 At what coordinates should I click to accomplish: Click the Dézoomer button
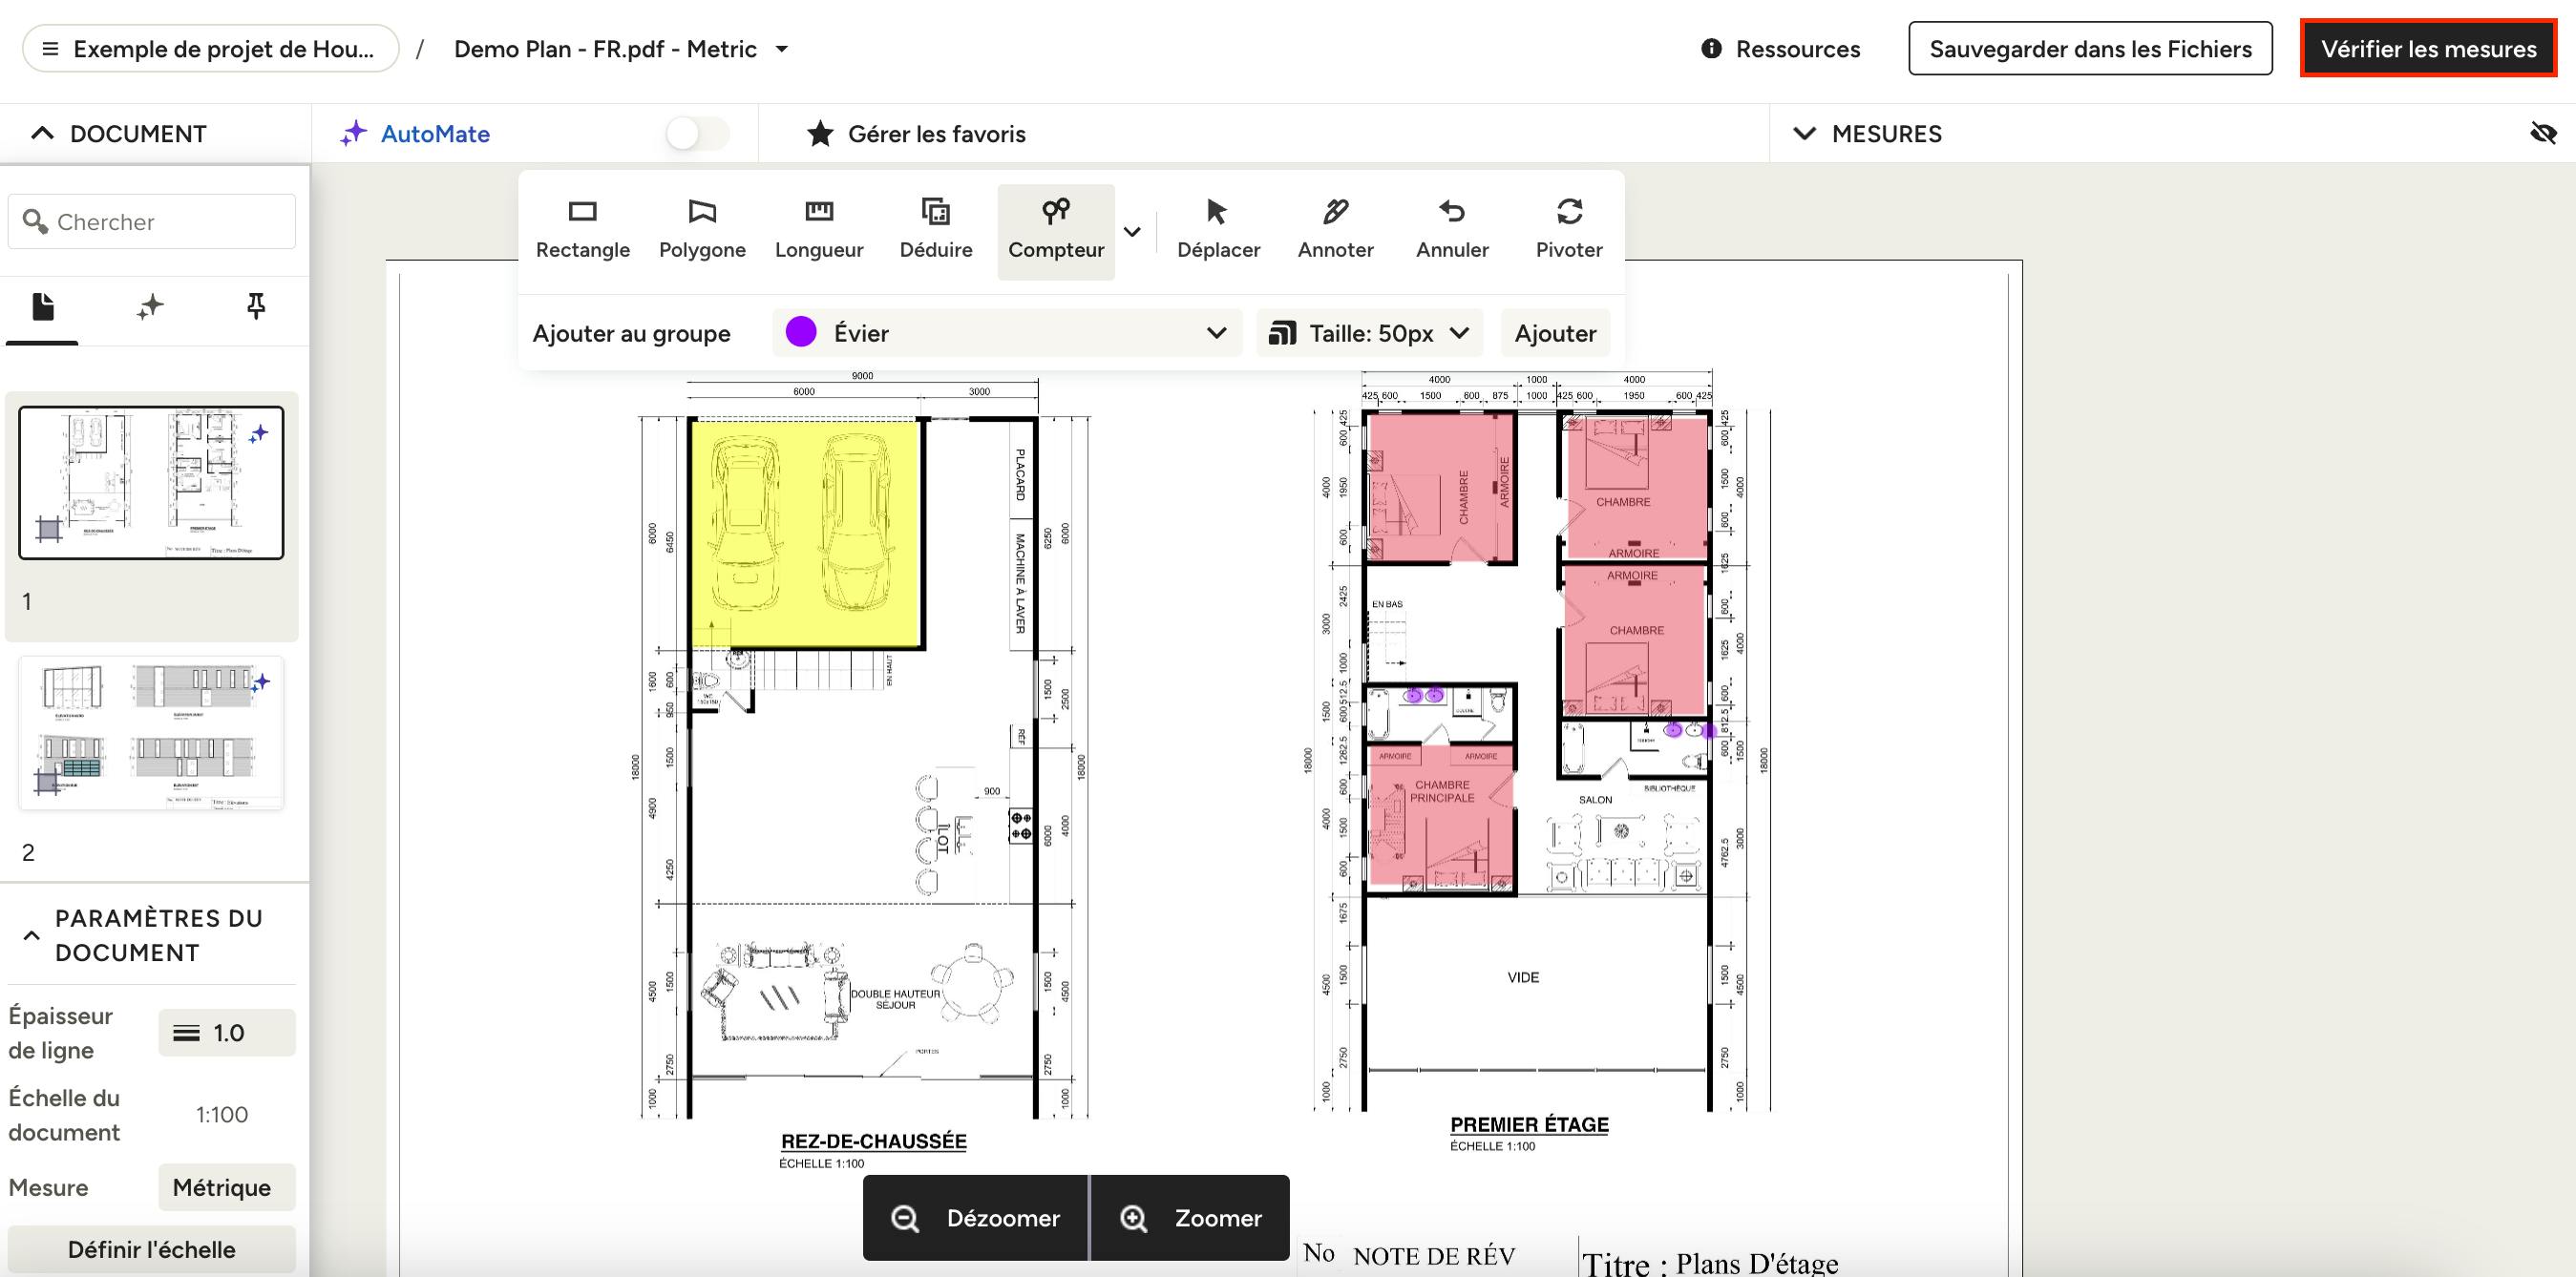point(975,1218)
